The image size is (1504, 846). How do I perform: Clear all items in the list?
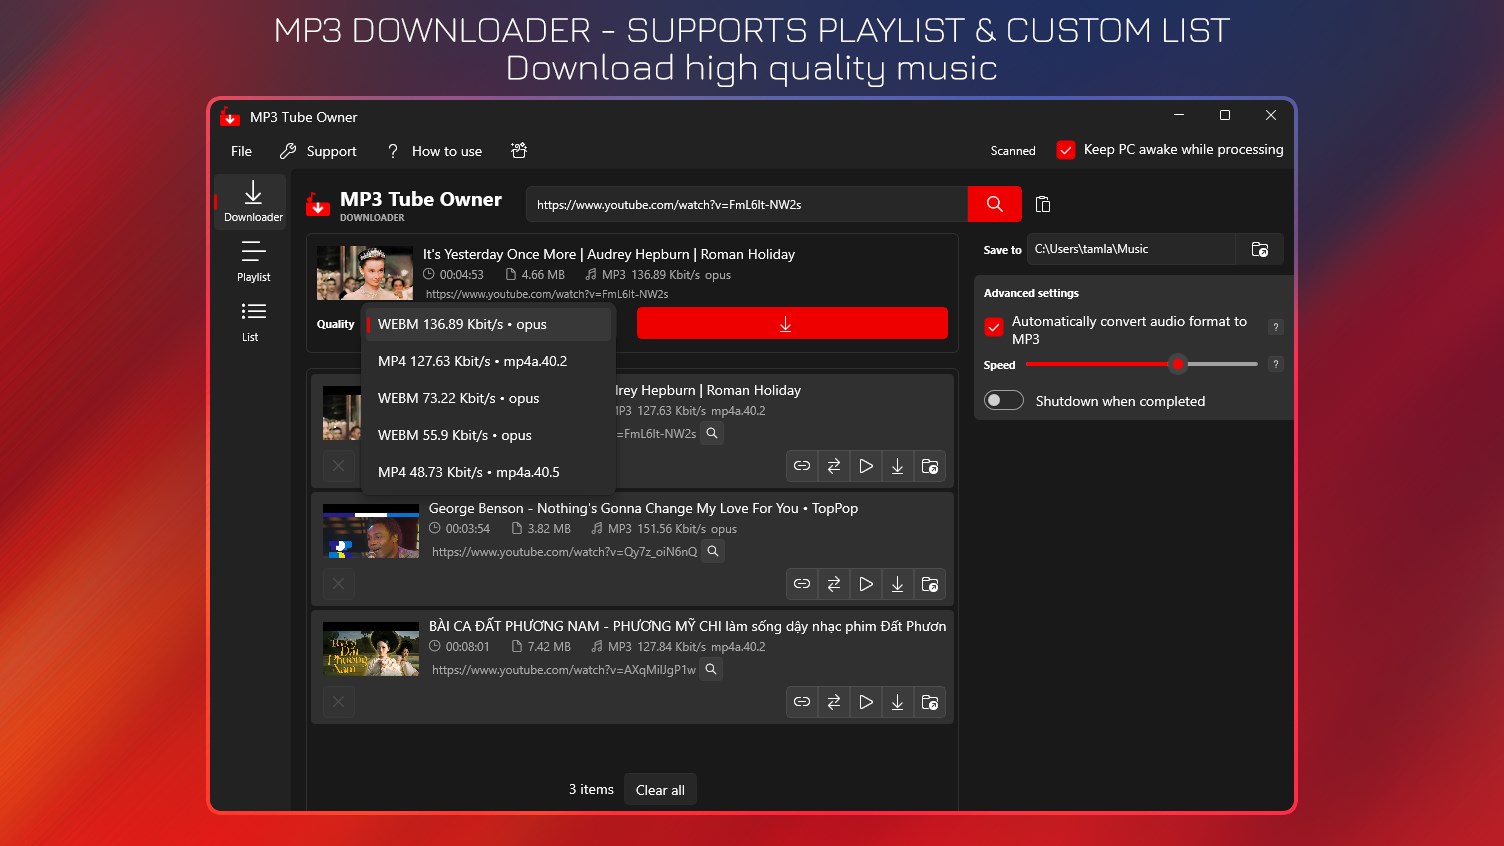[x=660, y=789]
